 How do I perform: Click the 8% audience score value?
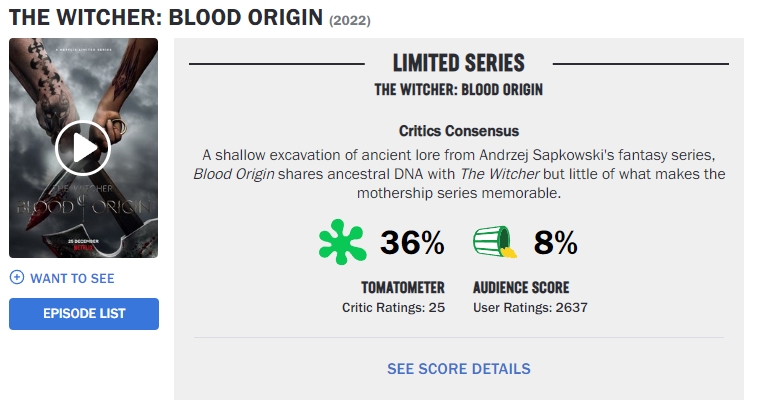pyautogui.click(x=556, y=243)
